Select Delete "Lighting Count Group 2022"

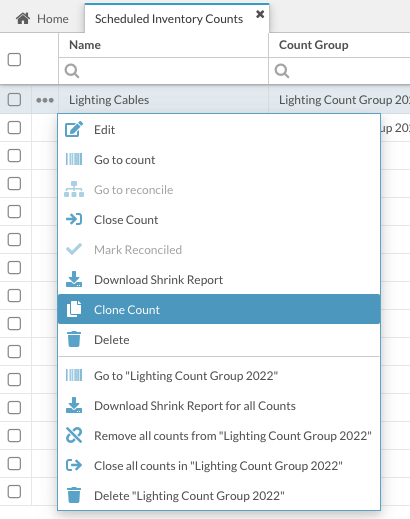click(x=219, y=496)
